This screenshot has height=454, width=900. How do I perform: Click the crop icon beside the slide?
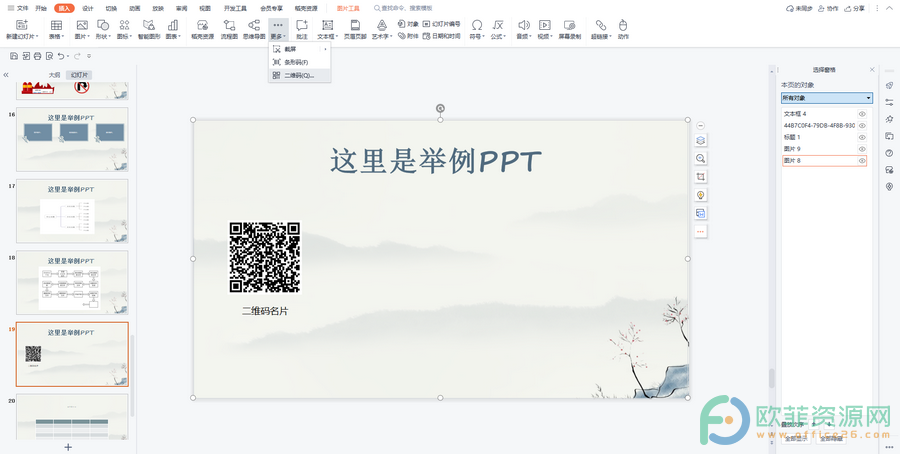pos(700,177)
